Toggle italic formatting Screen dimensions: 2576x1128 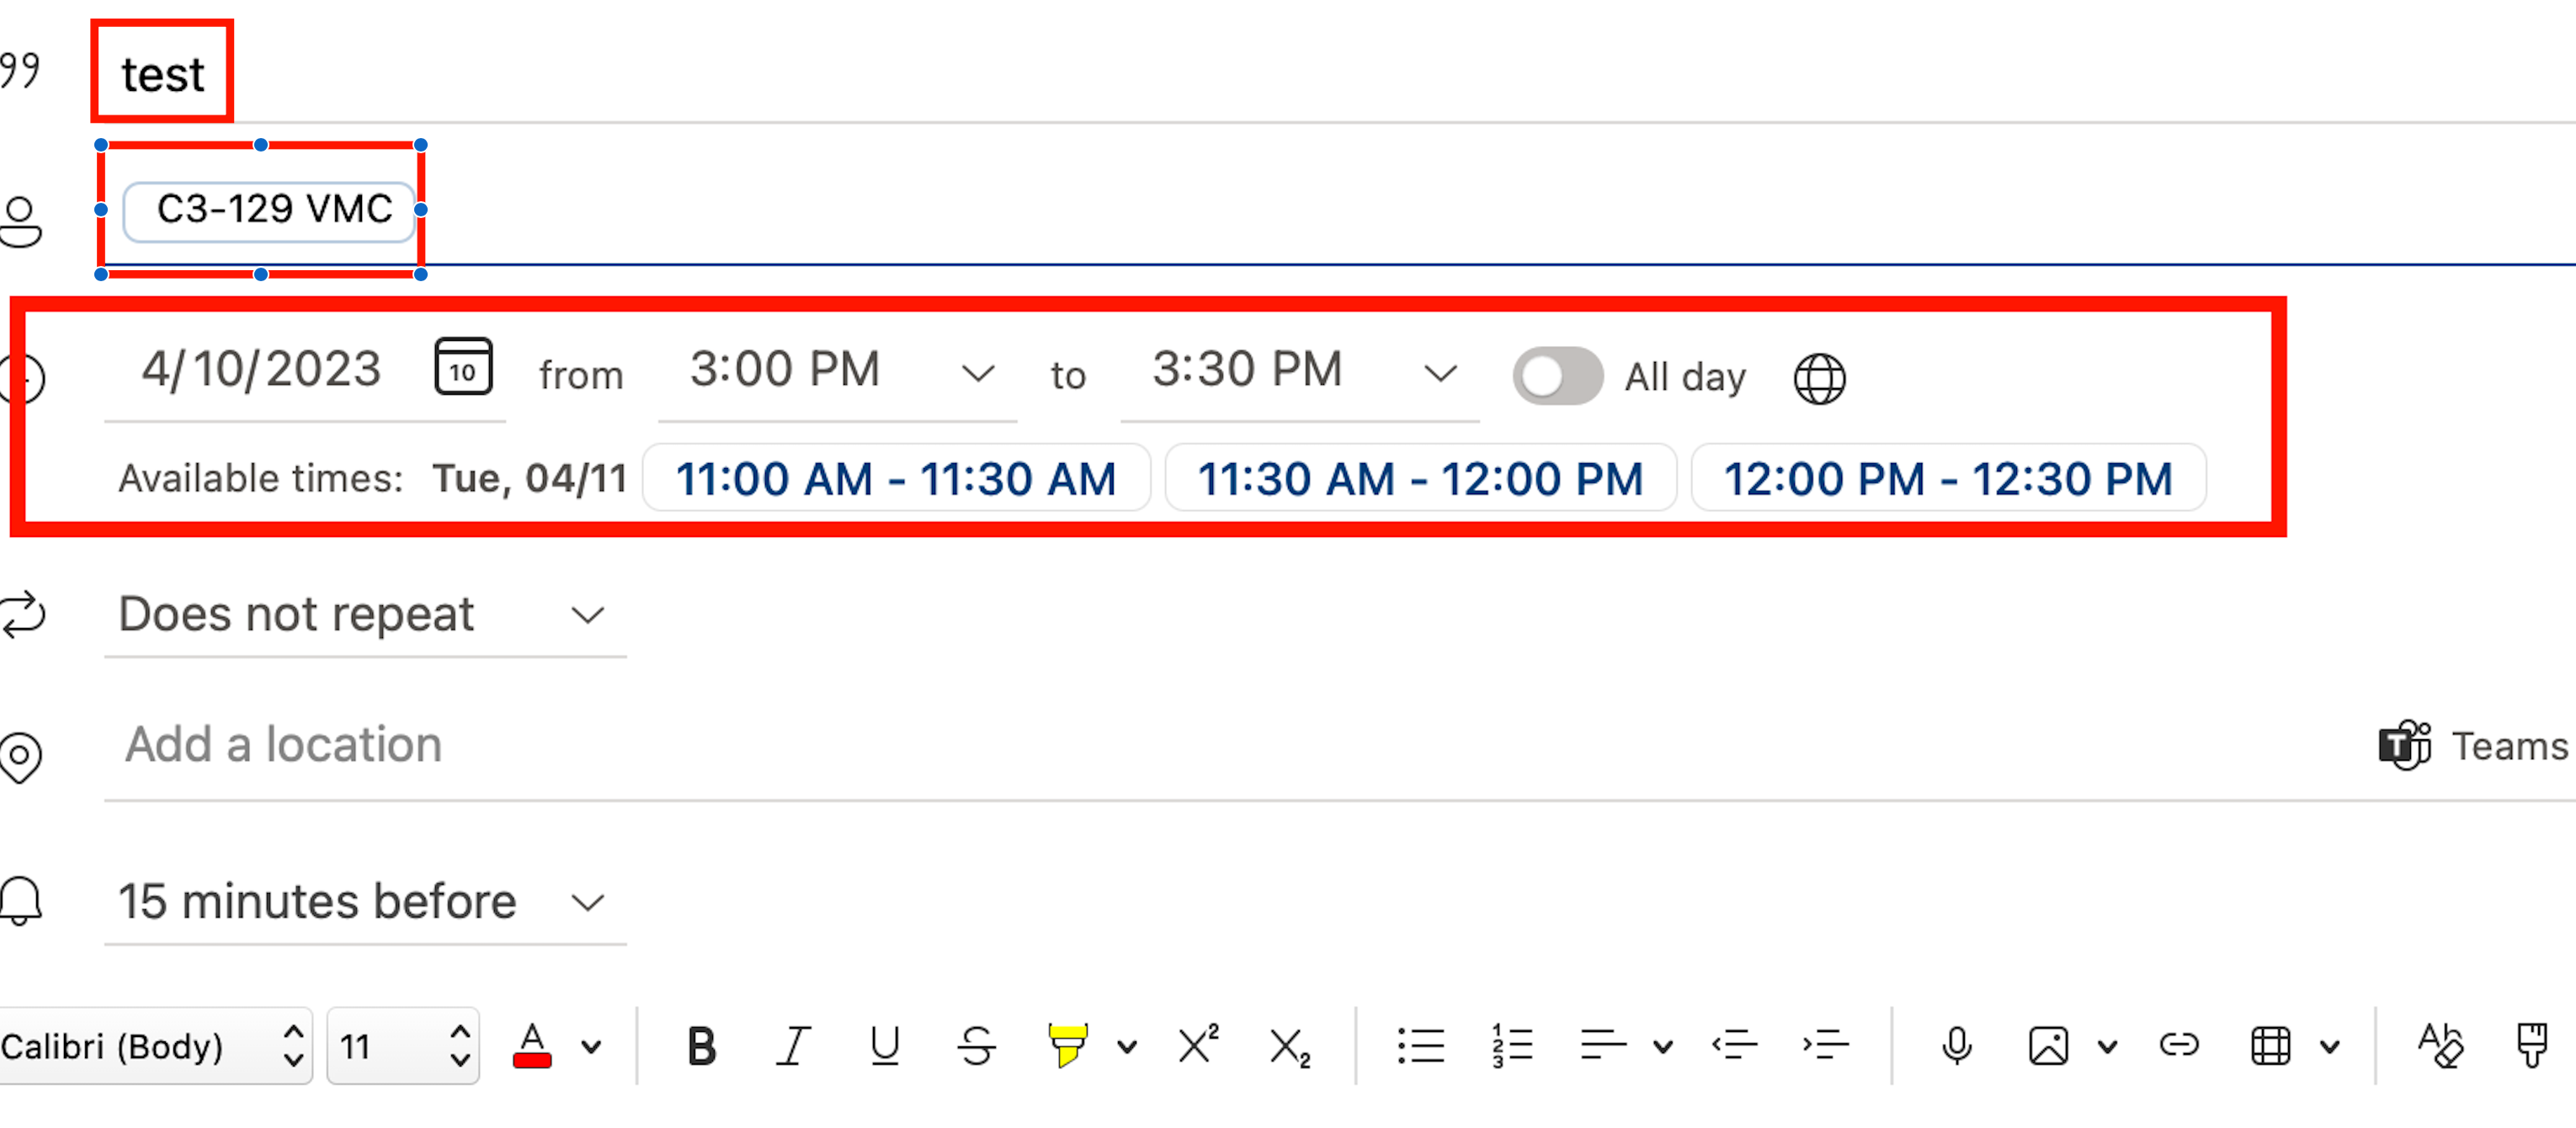[x=793, y=1046]
